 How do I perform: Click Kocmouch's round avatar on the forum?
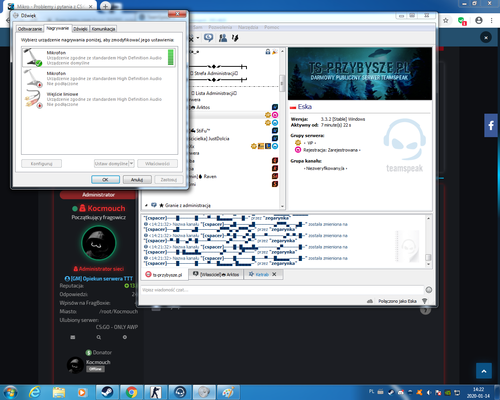(99, 243)
